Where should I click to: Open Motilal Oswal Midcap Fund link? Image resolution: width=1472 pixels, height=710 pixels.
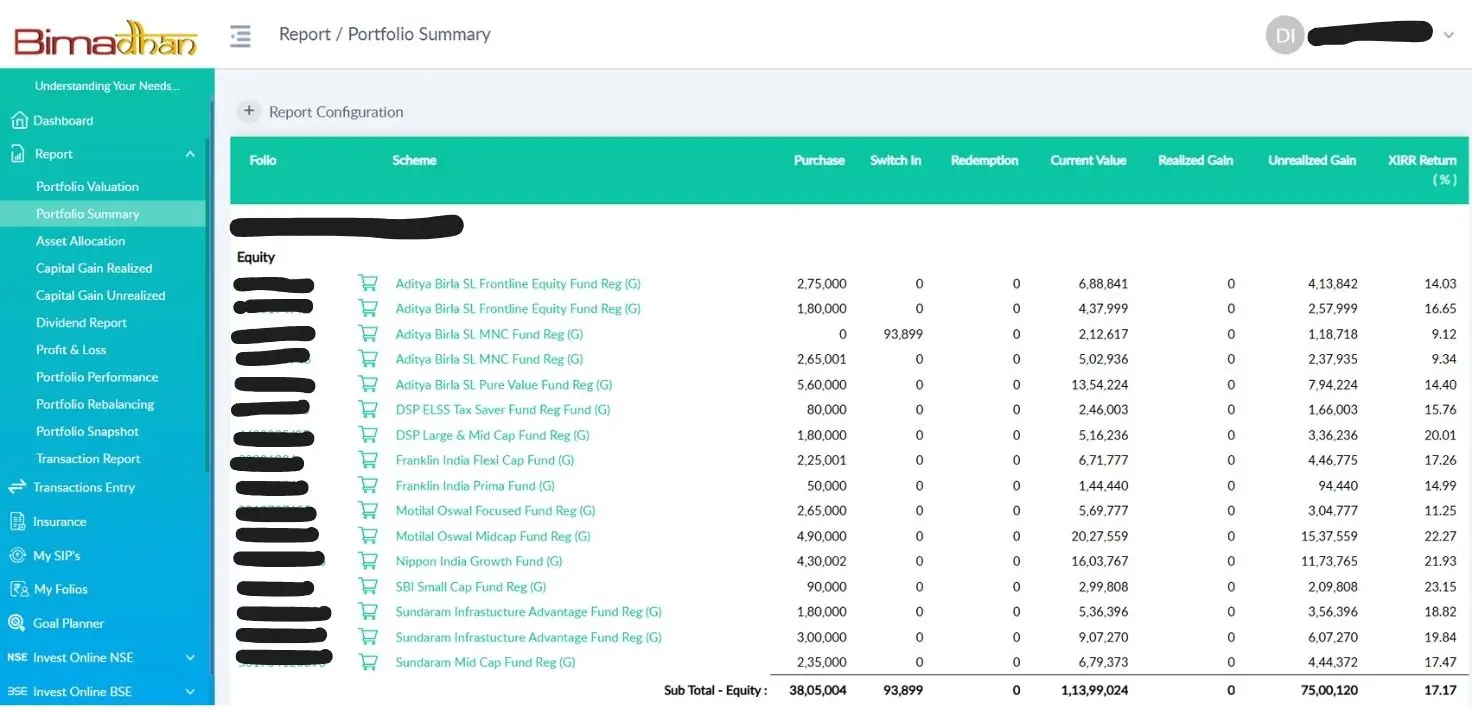[x=493, y=536]
